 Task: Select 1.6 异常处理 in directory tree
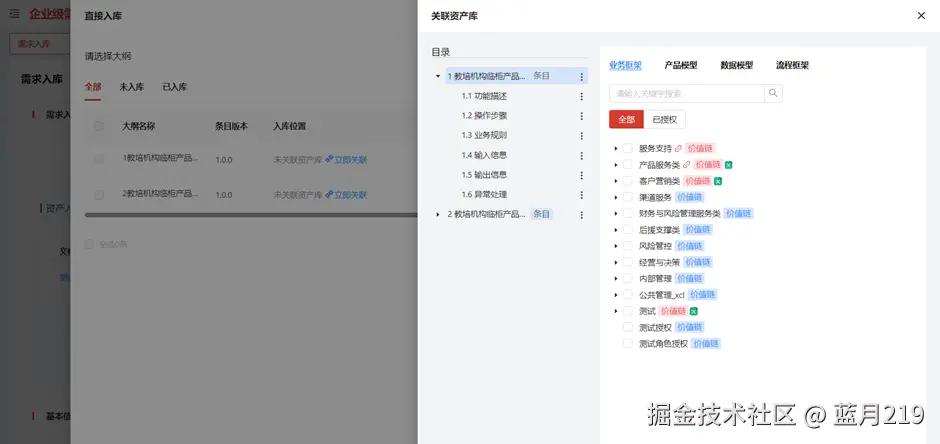[484, 195]
